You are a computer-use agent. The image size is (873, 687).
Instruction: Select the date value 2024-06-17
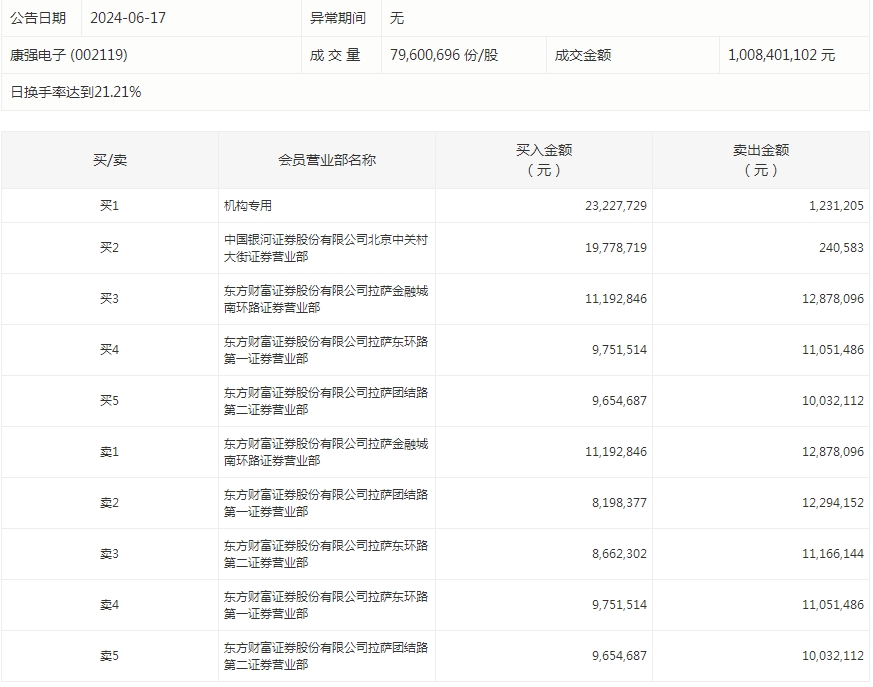pyautogui.click(x=128, y=18)
